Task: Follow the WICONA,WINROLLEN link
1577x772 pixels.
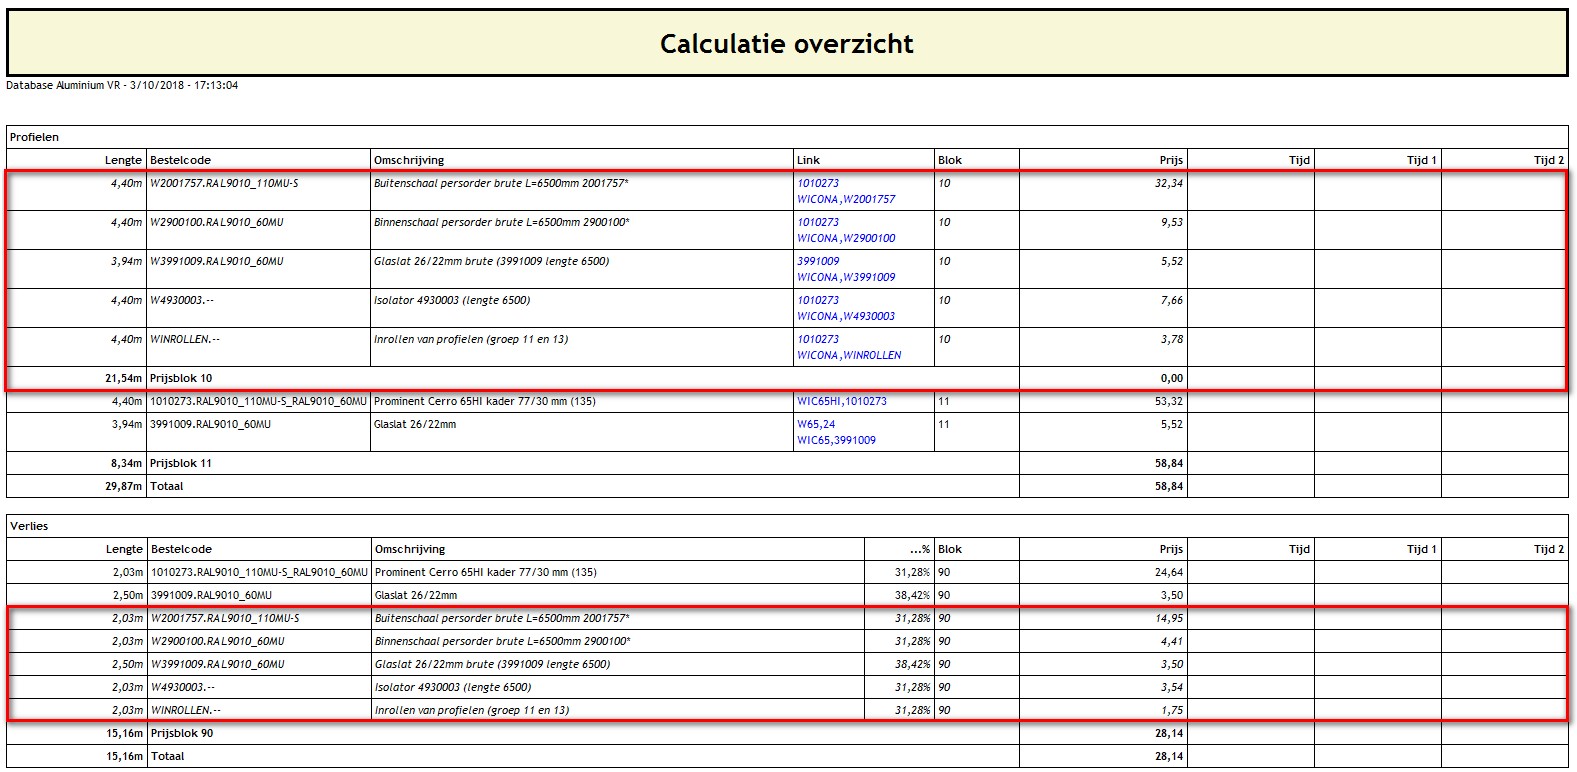Action: point(849,355)
